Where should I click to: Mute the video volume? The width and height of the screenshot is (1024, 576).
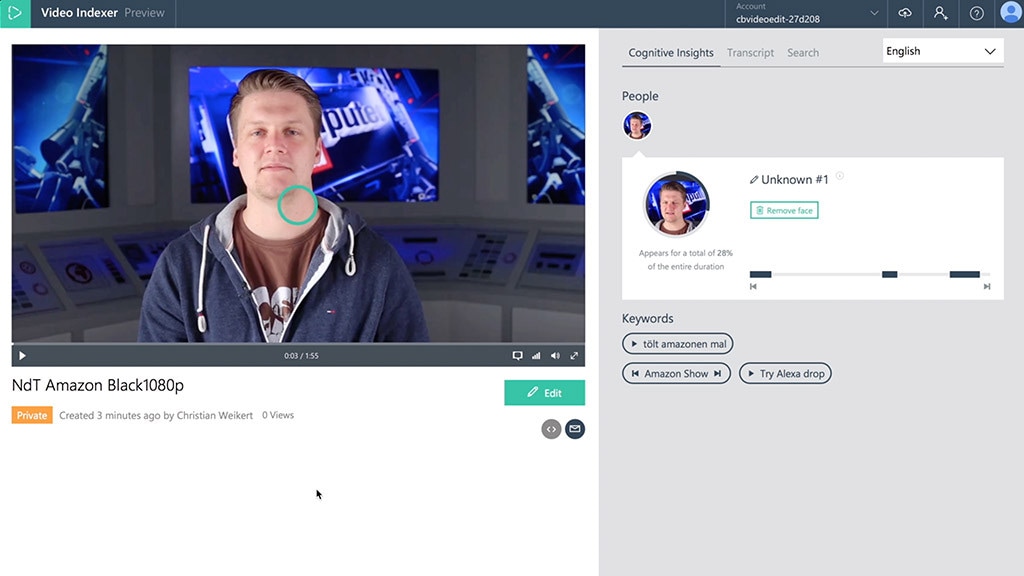pyautogui.click(x=555, y=356)
